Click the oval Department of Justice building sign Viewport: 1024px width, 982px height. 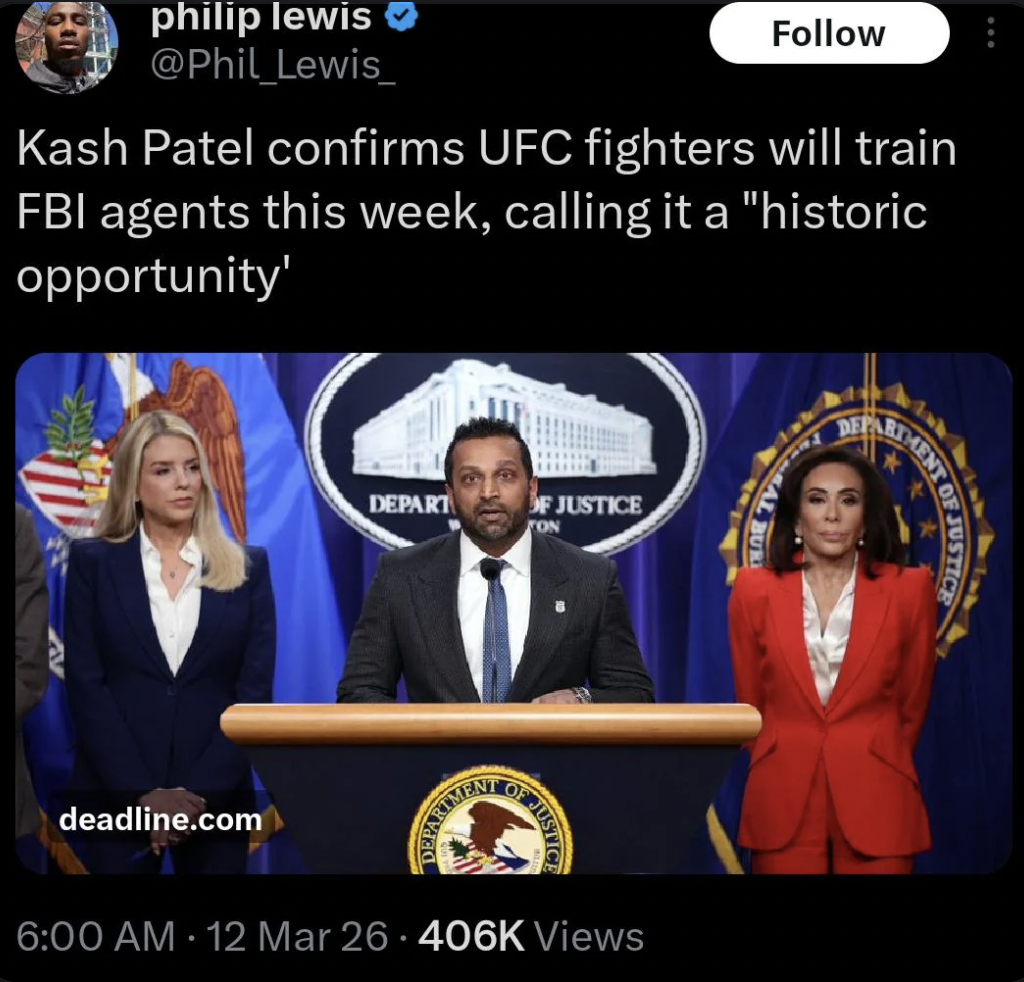point(506,451)
